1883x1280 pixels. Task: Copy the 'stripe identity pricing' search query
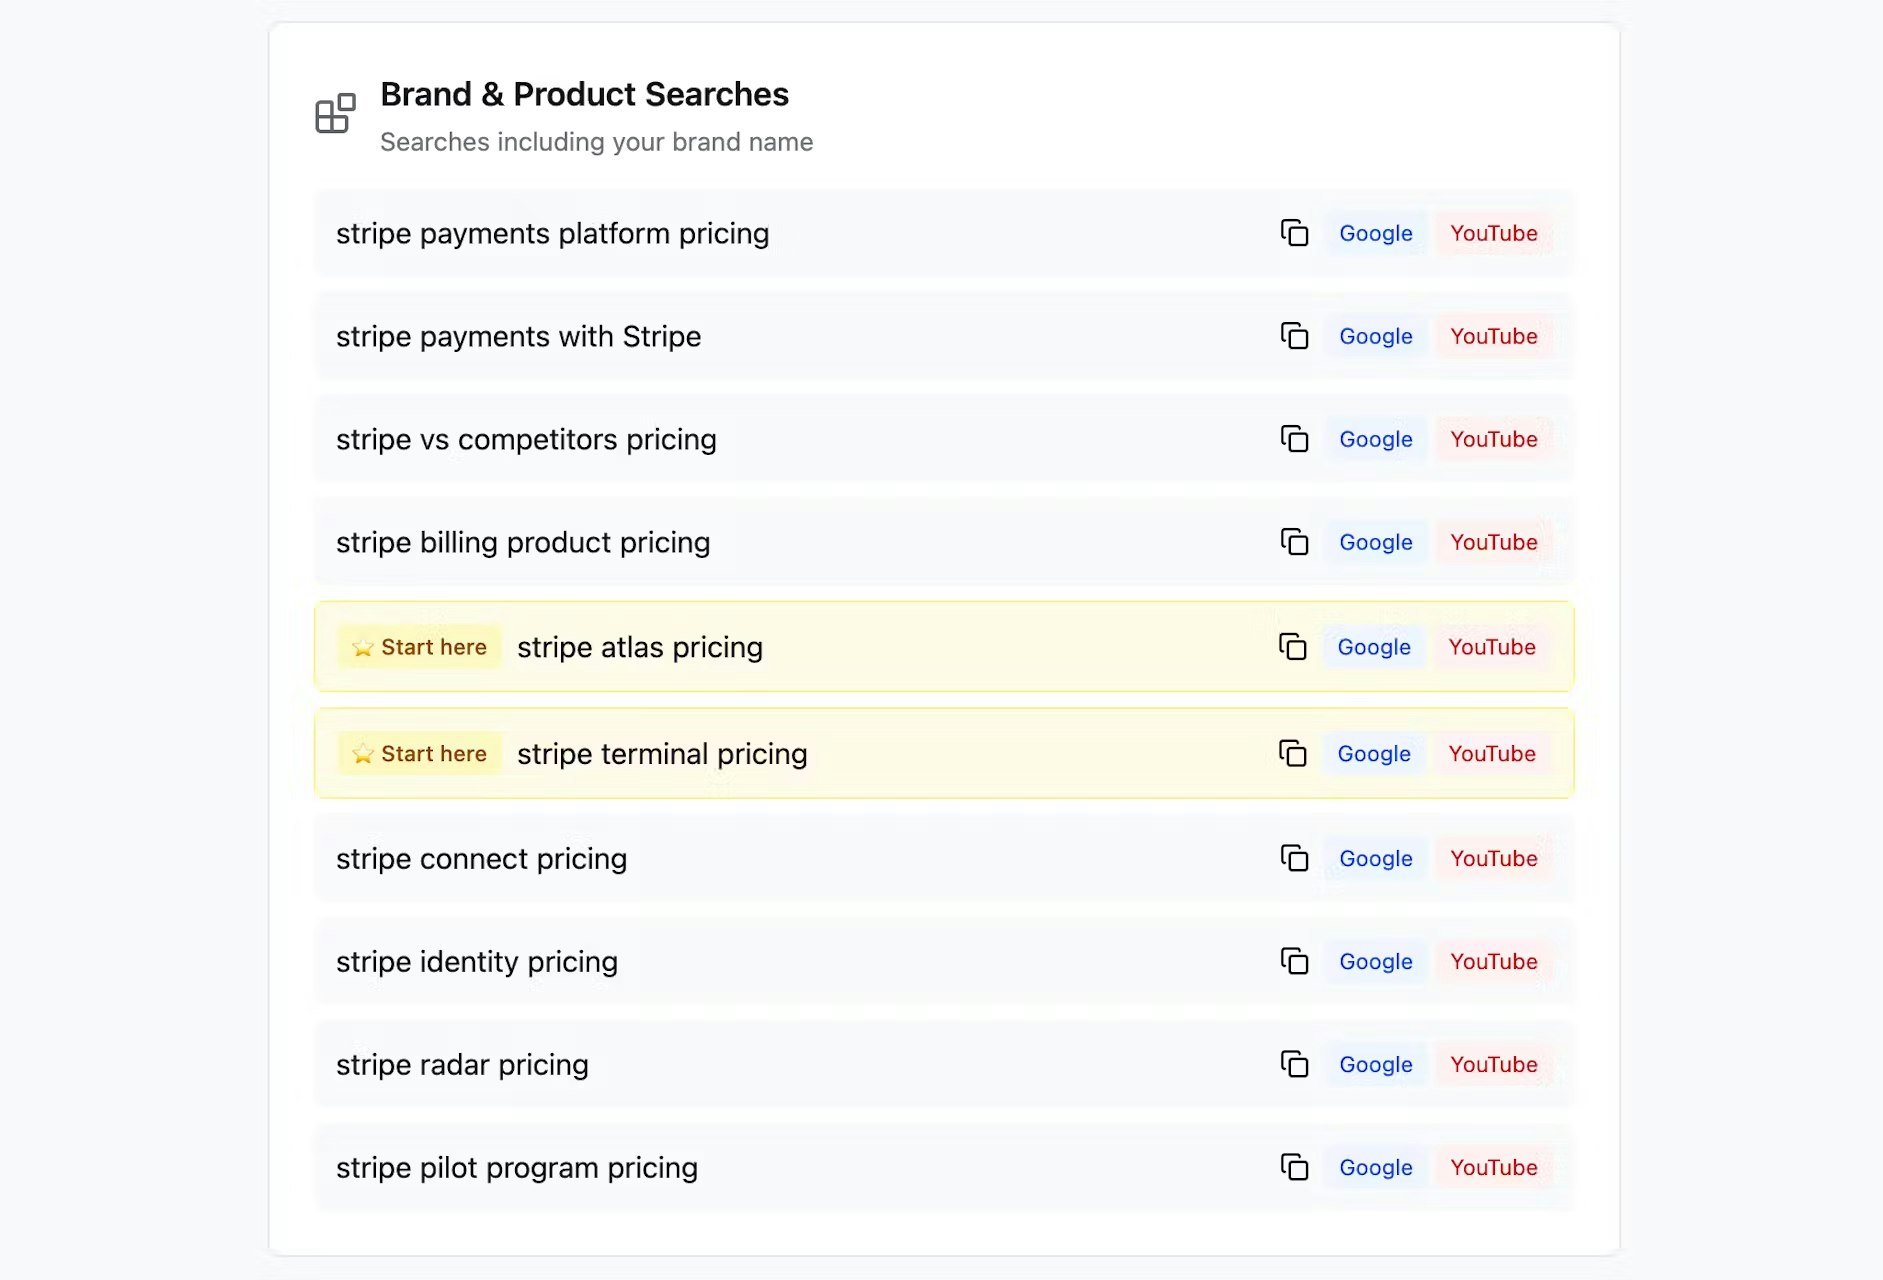coord(1295,961)
